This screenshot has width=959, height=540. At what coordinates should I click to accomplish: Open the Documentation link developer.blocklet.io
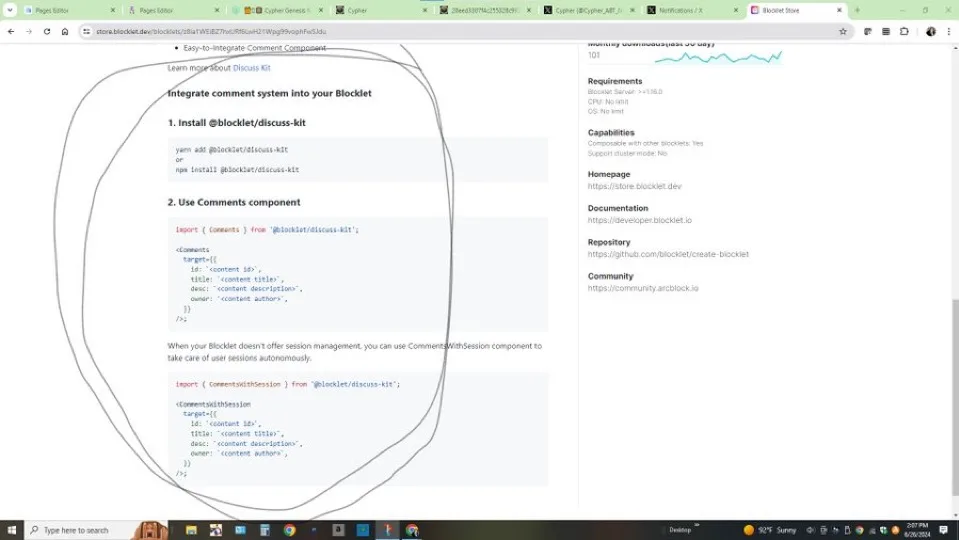tap(639, 220)
